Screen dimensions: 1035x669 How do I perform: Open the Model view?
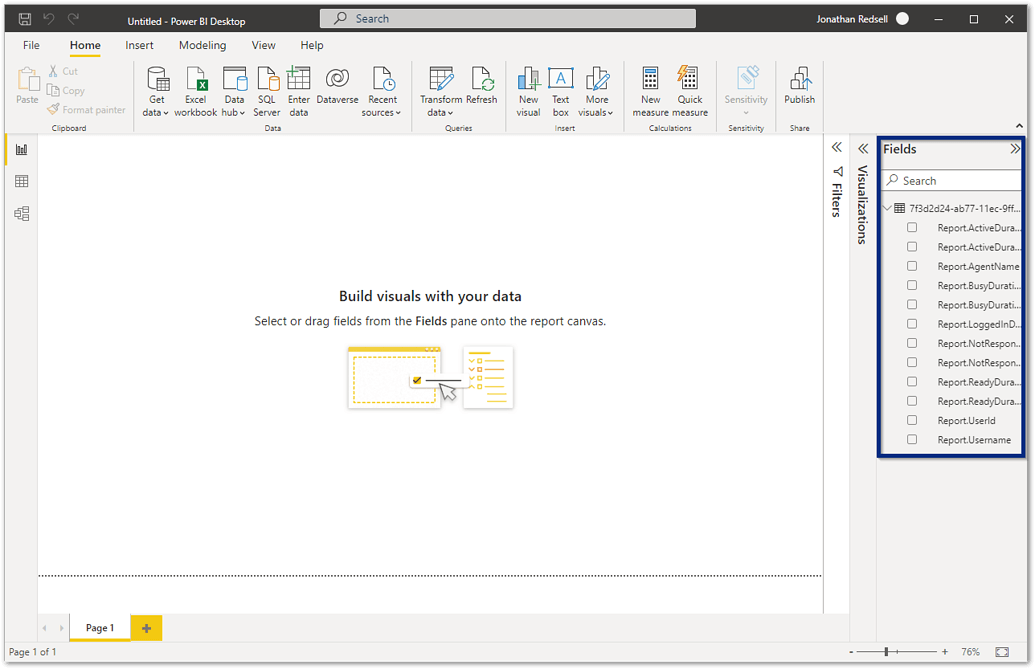click(21, 213)
